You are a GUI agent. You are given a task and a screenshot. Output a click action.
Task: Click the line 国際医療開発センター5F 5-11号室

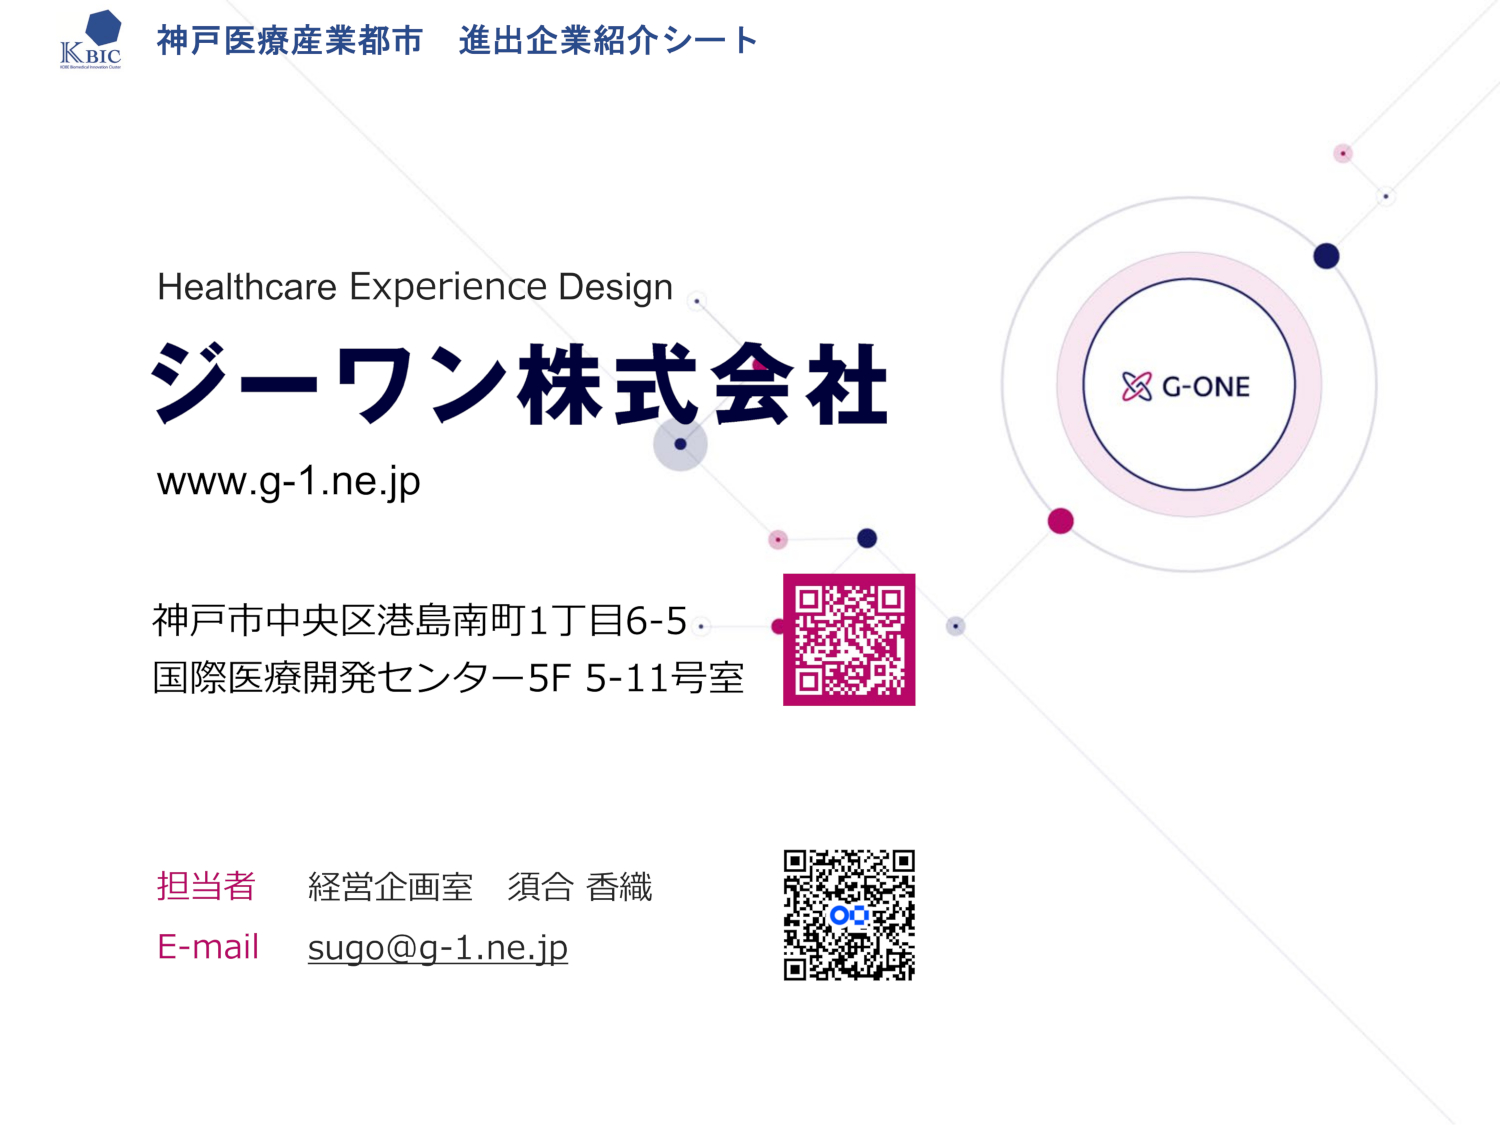[448, 678]
